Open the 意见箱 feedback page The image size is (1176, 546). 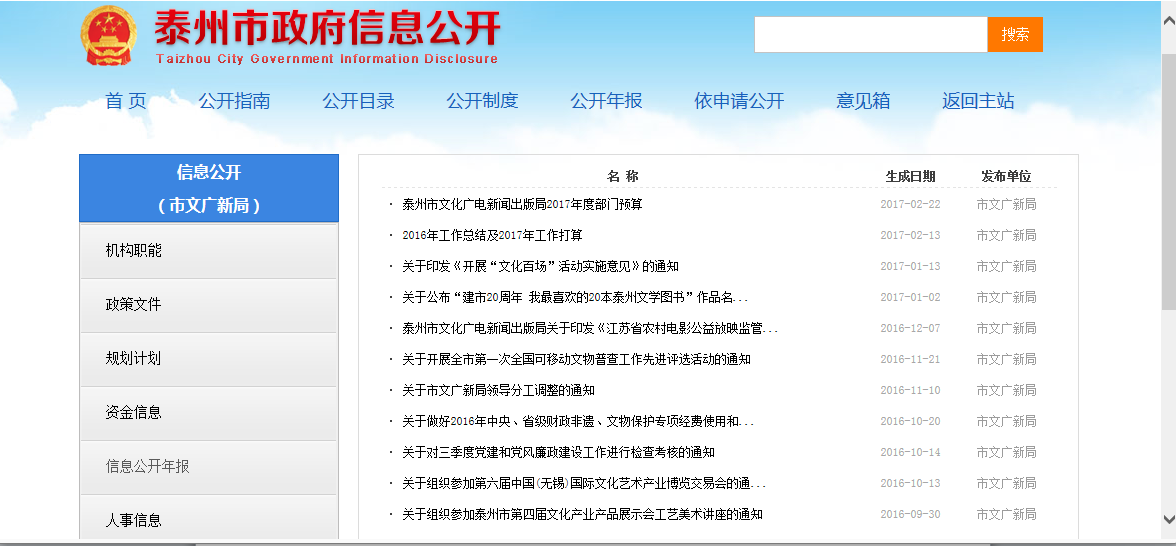coord(863,101)
